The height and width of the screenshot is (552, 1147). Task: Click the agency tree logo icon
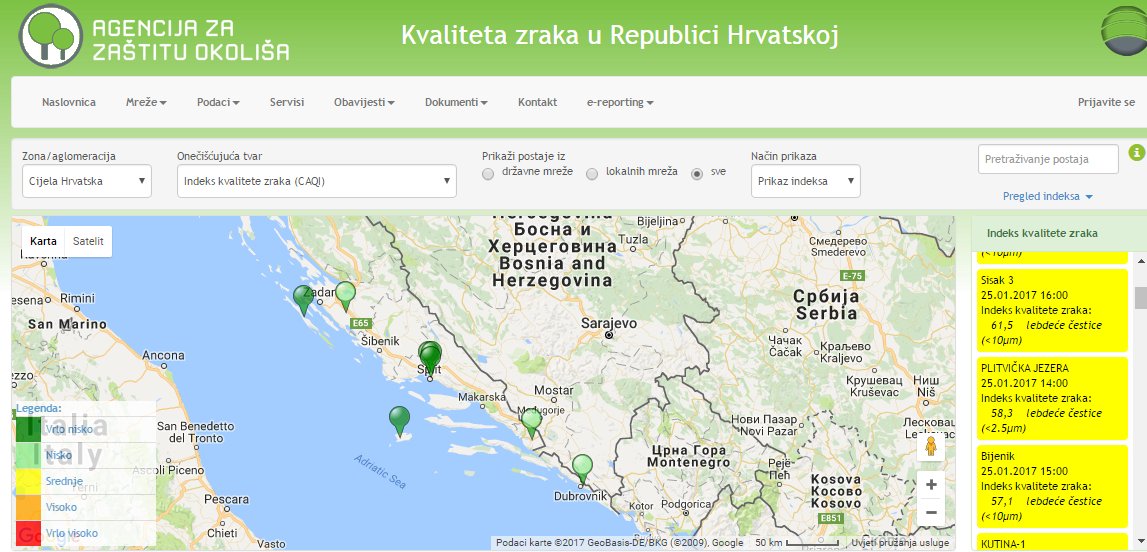point(50,36)
